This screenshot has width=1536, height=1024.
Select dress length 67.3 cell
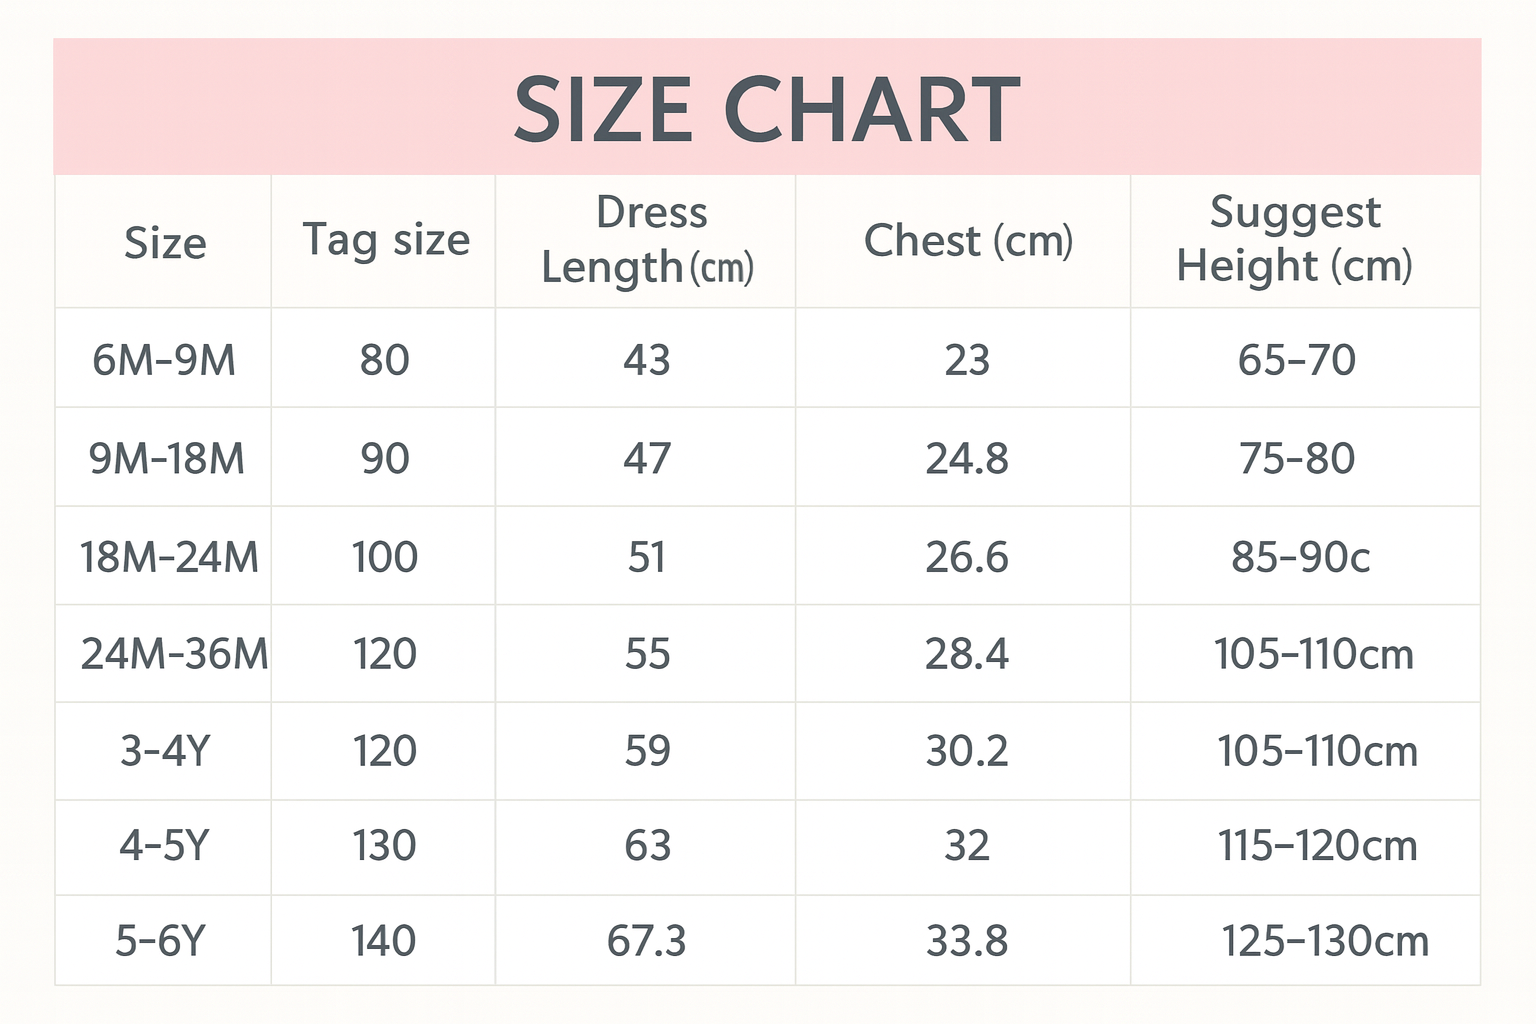click(x=647, y=941)
